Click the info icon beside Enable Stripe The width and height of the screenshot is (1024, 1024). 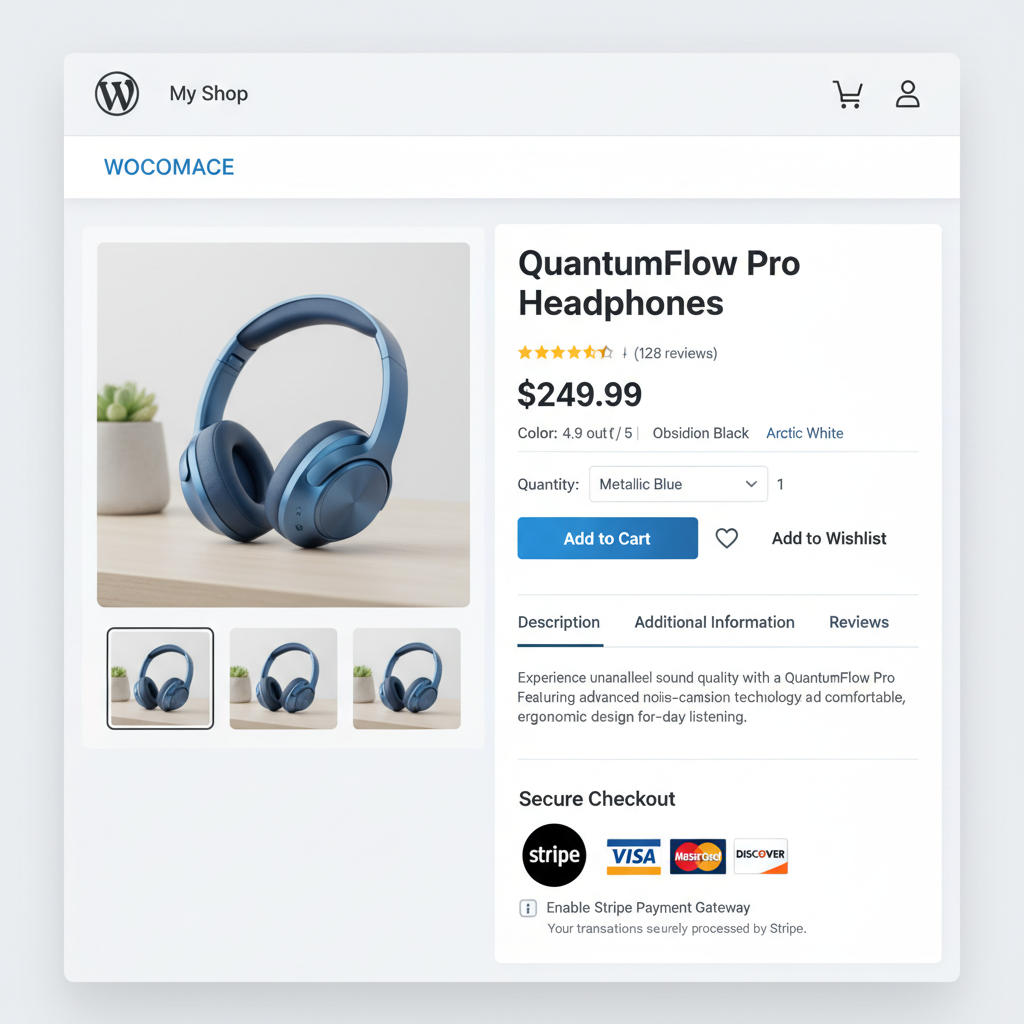click(x=528, y=908)
